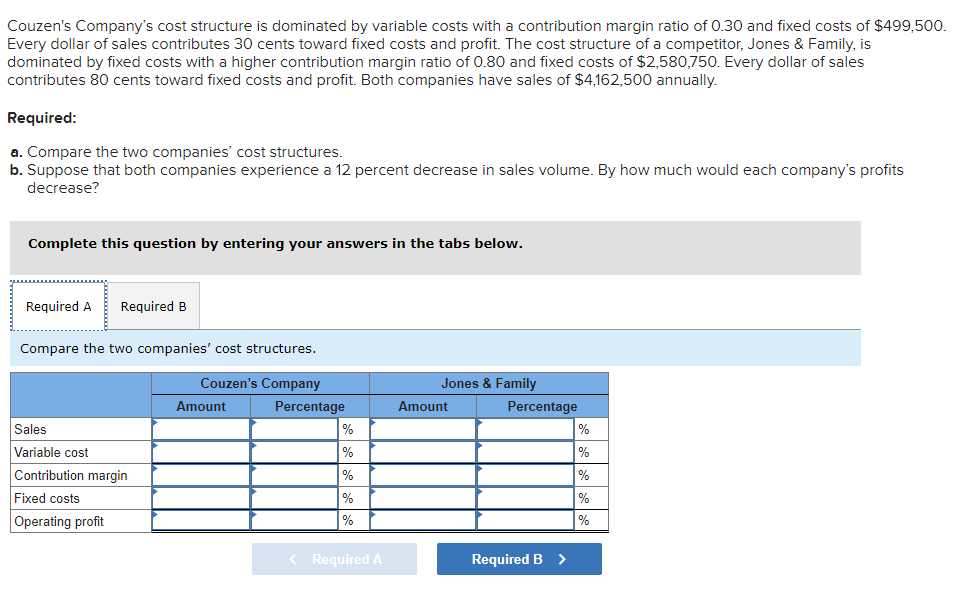
Task: Enter Fixed costs amount for Jones & Family
Action: (x=422, y=498)
